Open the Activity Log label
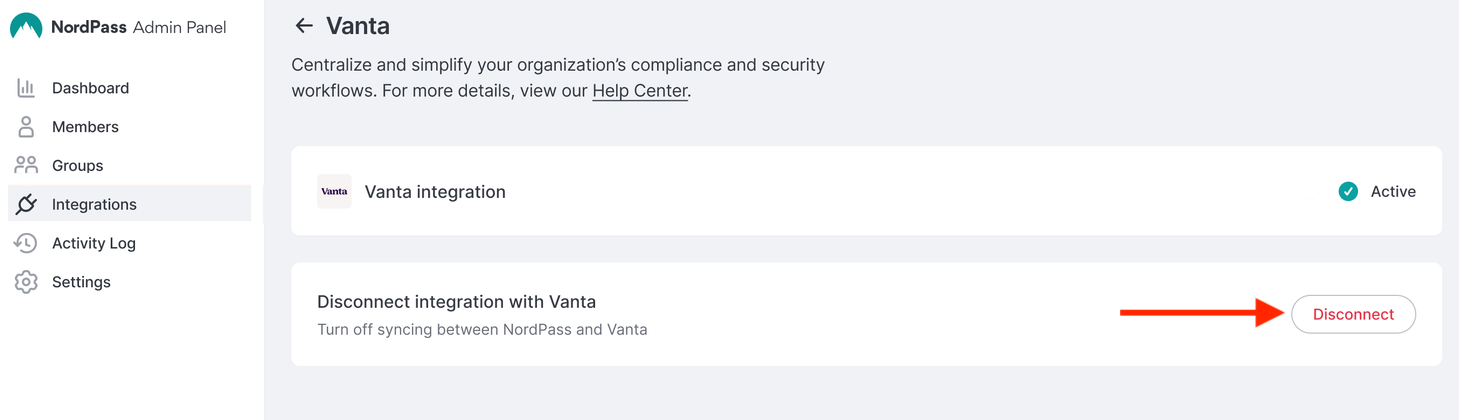This screenshot has height=420, width=1459. [94, 243]
